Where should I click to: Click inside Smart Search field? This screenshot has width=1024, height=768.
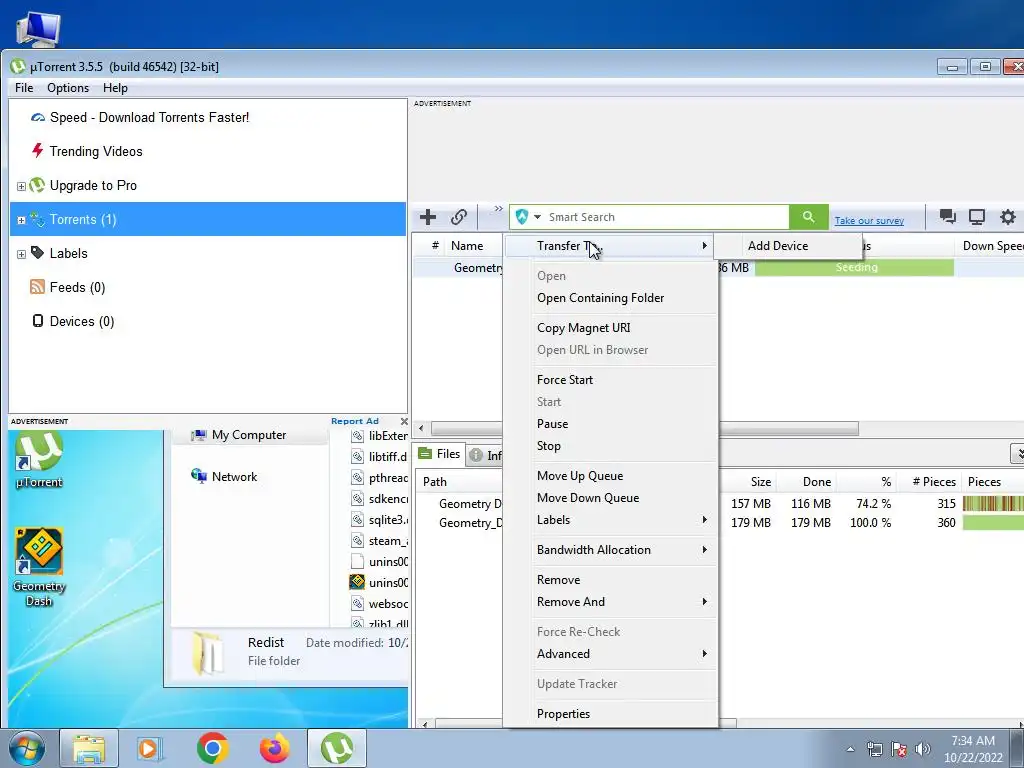666,217
